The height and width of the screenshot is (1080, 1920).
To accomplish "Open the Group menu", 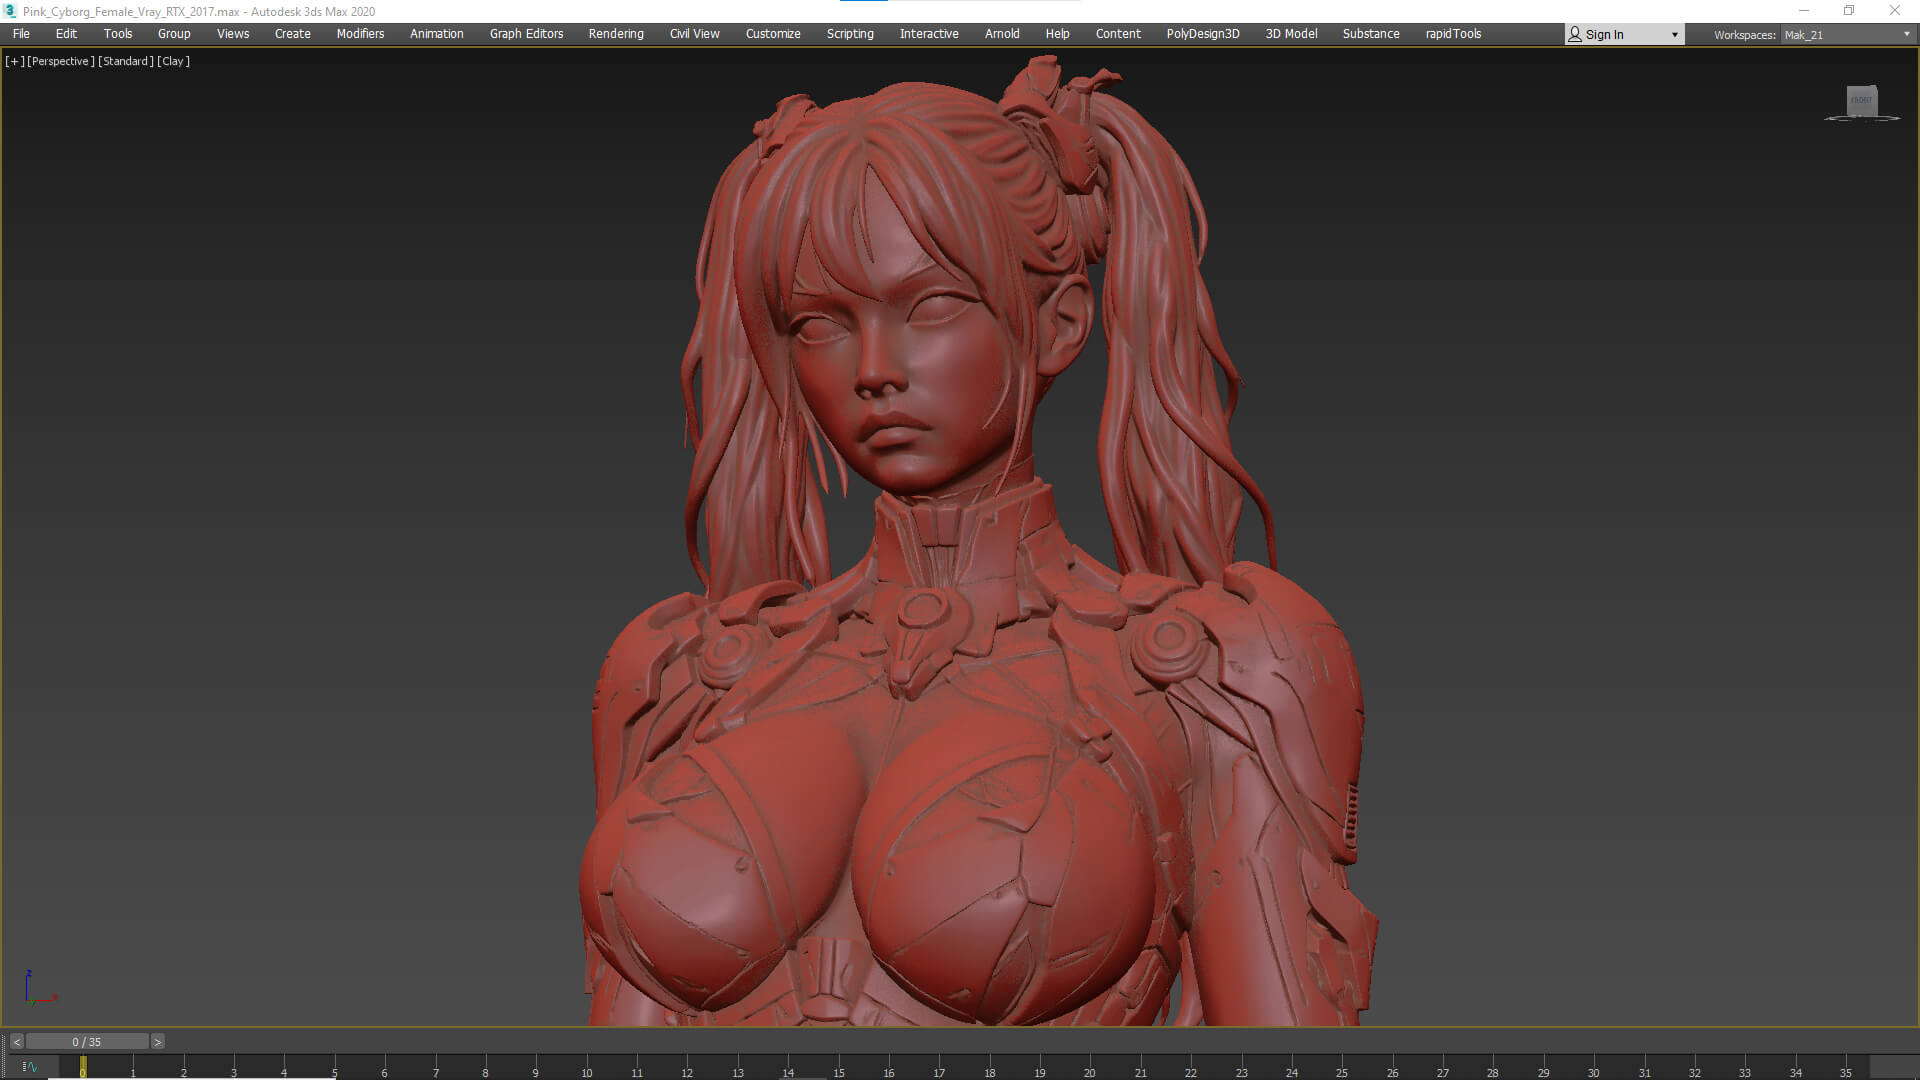I will point(174,34).
